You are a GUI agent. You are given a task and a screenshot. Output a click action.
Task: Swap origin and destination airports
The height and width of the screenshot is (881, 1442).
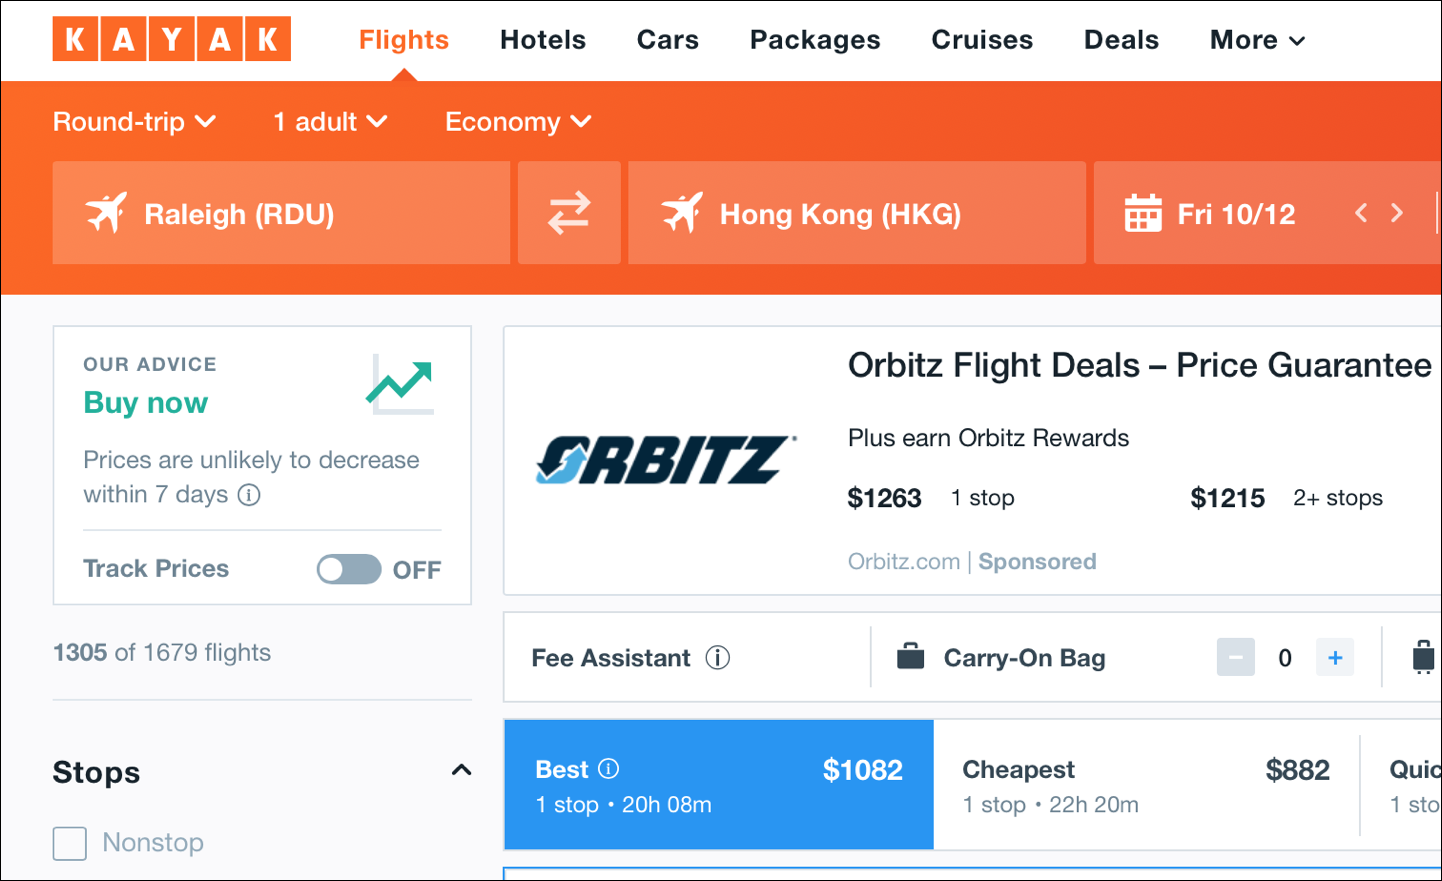[569, 213]
